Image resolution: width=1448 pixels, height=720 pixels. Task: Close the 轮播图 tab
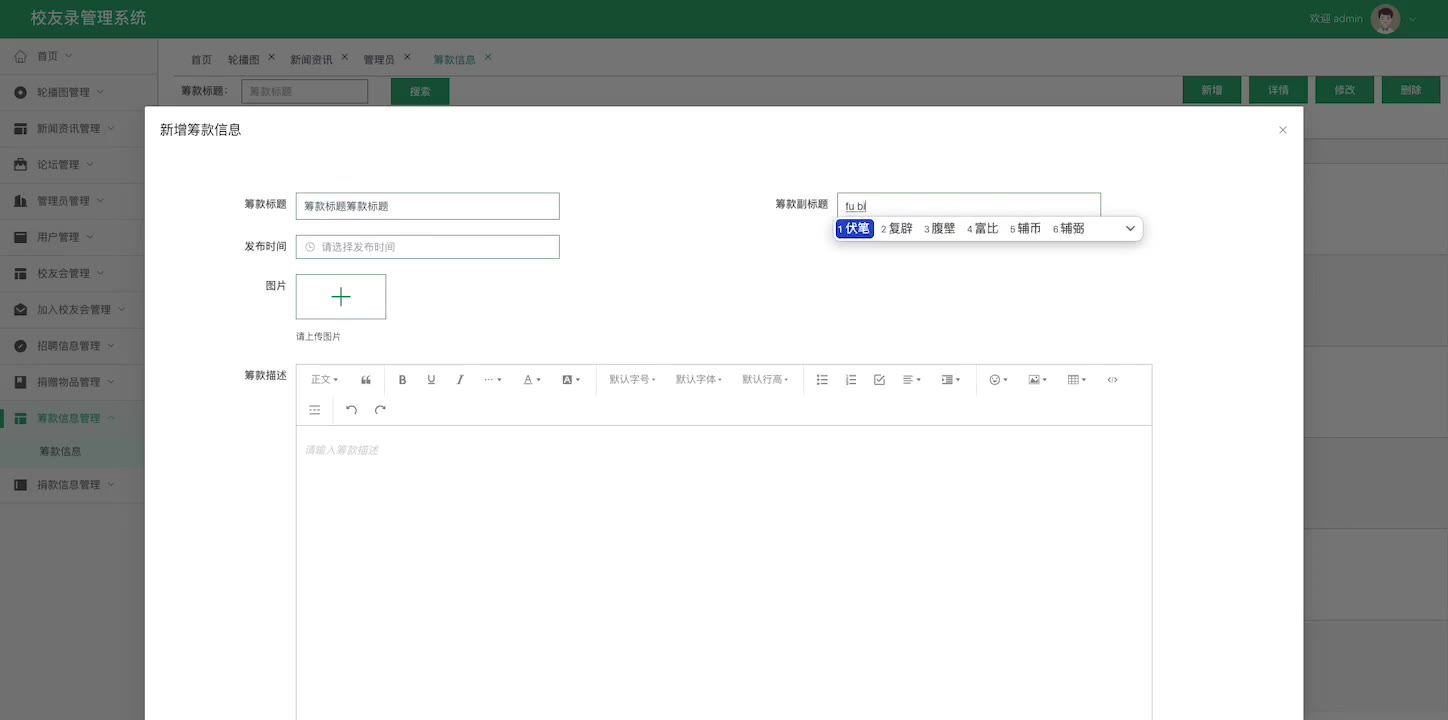tap(272, 57)
